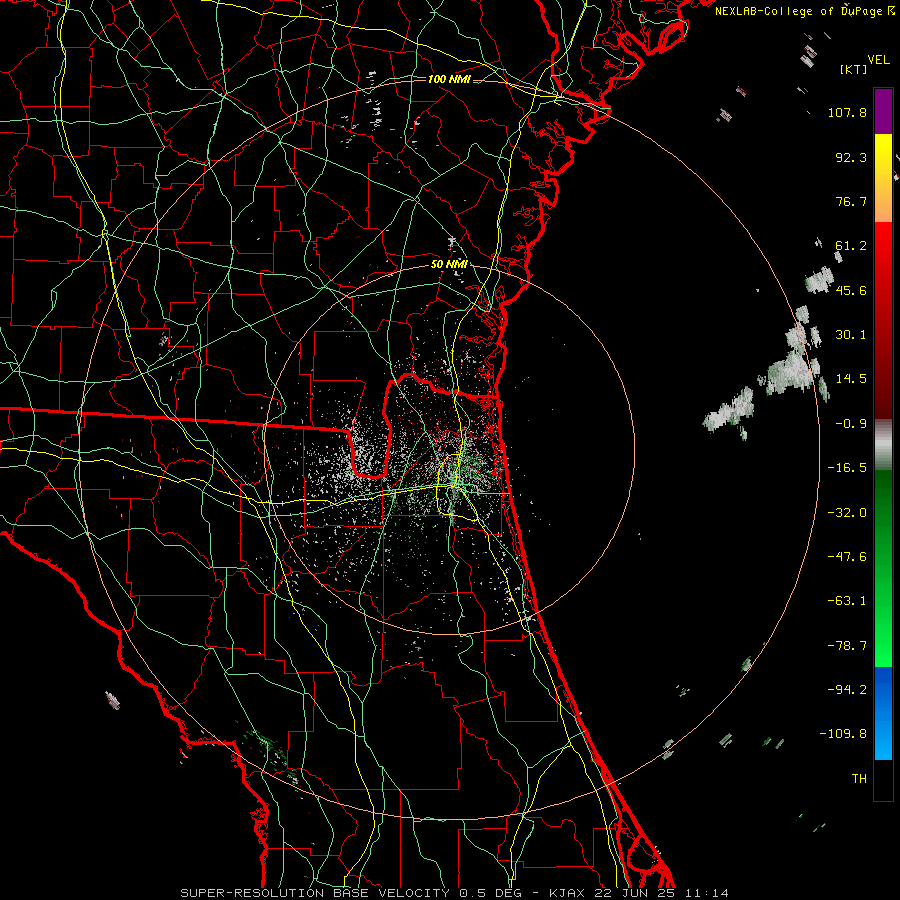This screenshot has width=900, height=900.
Task: Click the -63.1 value on velocity scale
Action: [x=847, y=601]
